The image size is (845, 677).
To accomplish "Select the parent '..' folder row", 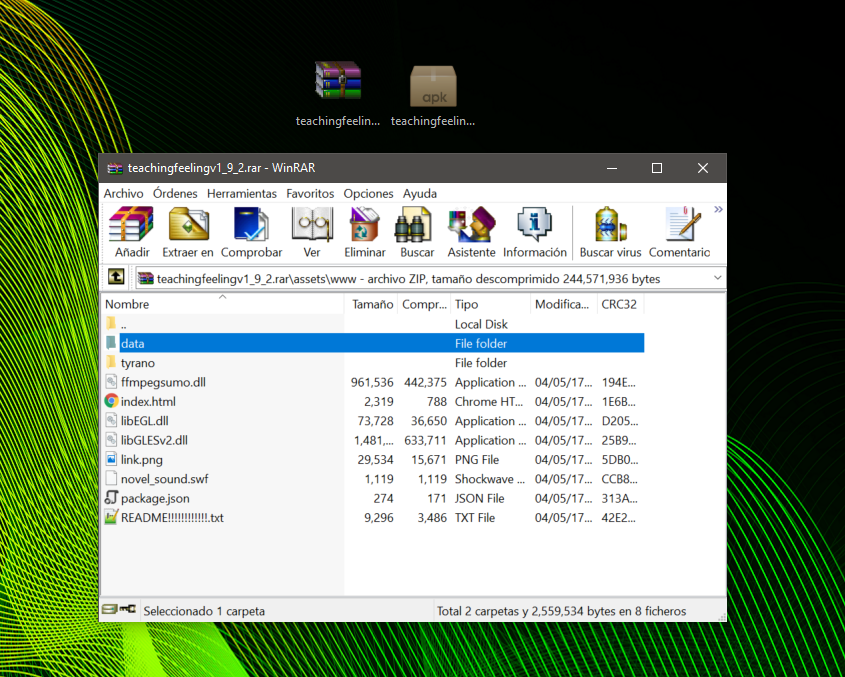I will (373, 324).
